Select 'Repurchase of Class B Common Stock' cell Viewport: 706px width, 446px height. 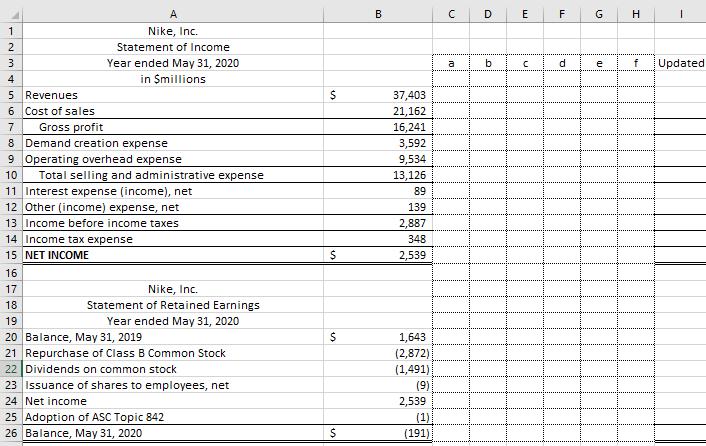coord(173,353)
